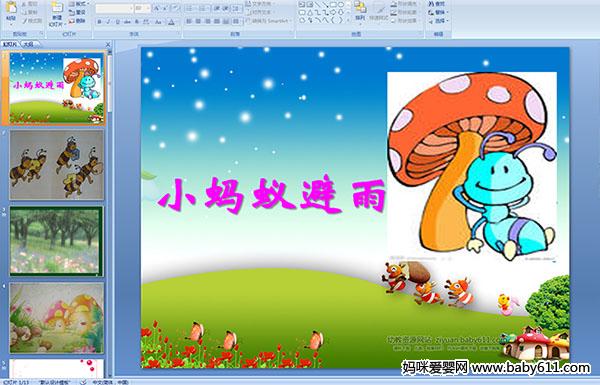The height and width of the screenshot is (385, 600).
Task: Click the Find binoculars icon in Editing group
Action: (431, 4)
